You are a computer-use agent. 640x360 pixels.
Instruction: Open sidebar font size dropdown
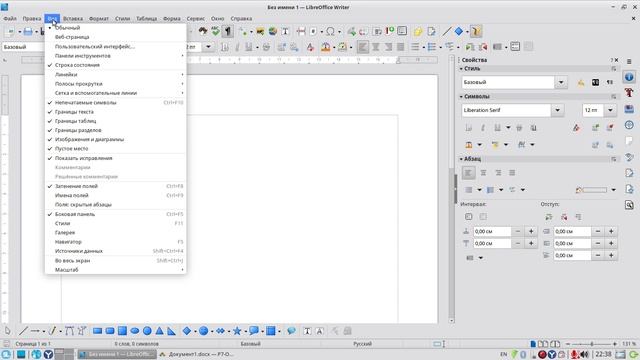(x=610, y=110)
